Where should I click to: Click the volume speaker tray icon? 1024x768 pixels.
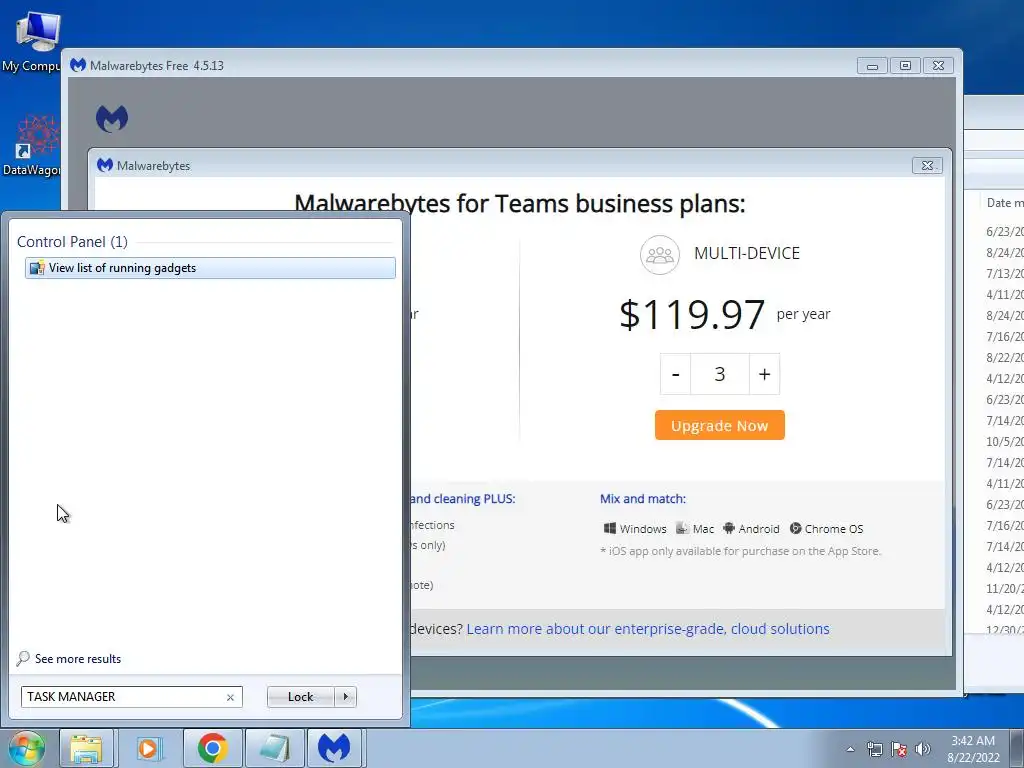click(x=923, y=749)
